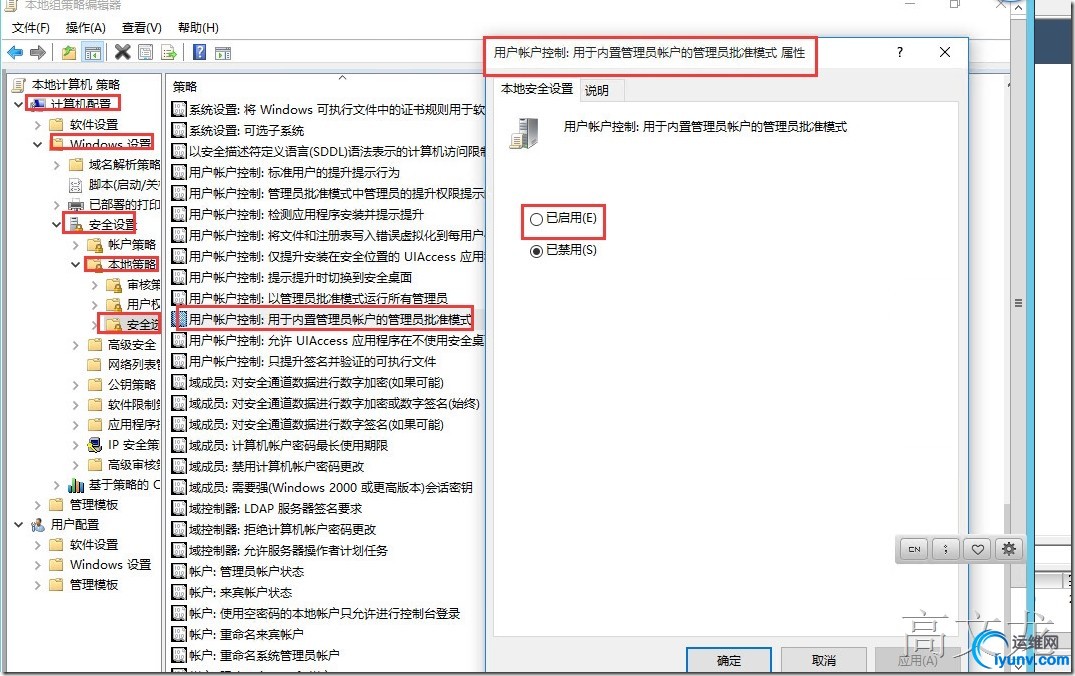Switch to the 说明 tab
Screen dimensions: 1075x676
[596, 90]
